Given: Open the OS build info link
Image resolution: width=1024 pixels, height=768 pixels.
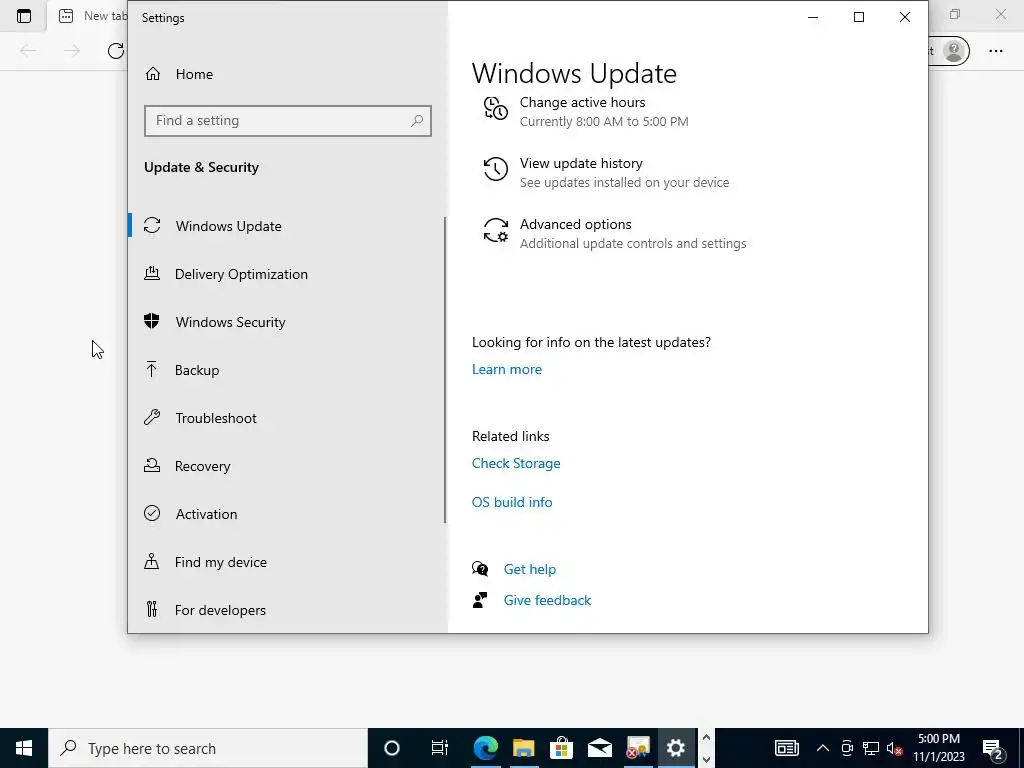Looking at the screenshot, I should tap(512, 502).
